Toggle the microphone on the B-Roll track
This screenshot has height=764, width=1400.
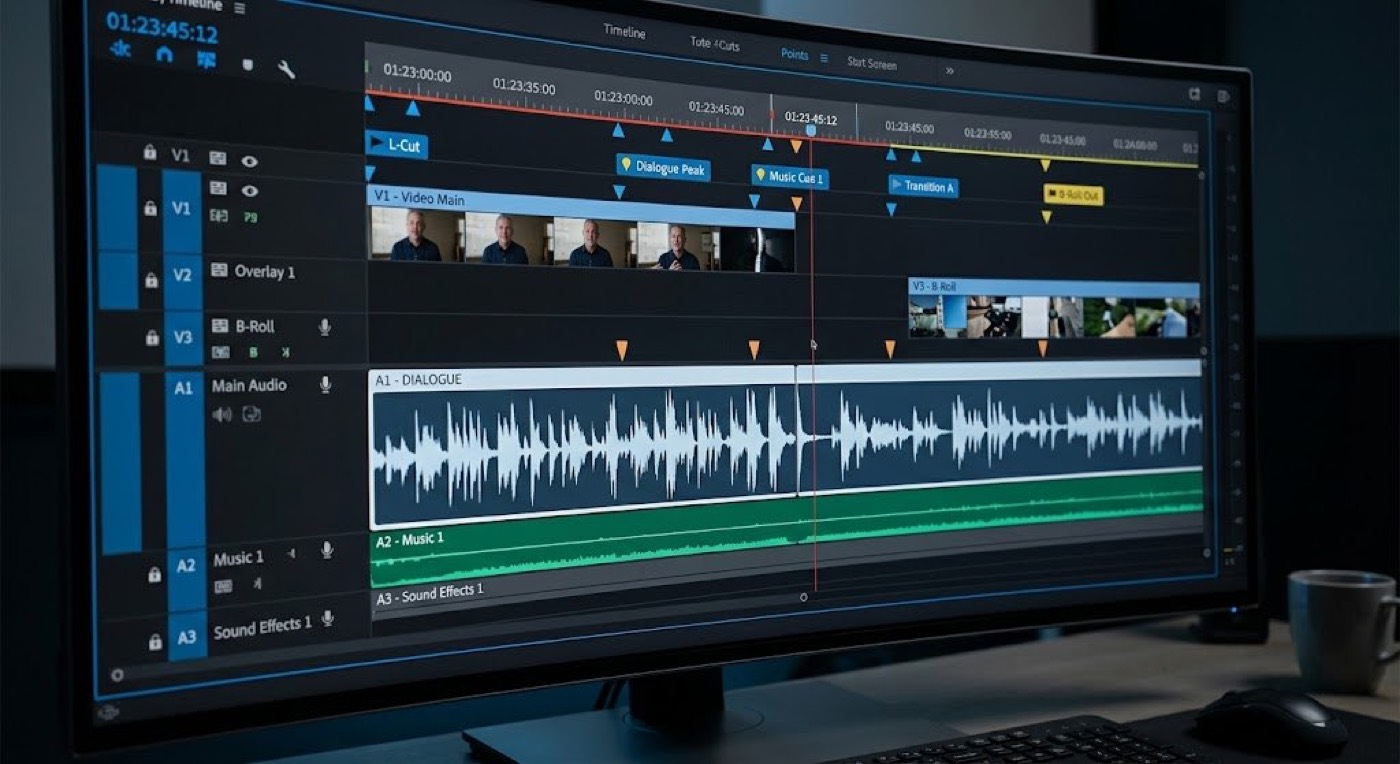[324, 327]
